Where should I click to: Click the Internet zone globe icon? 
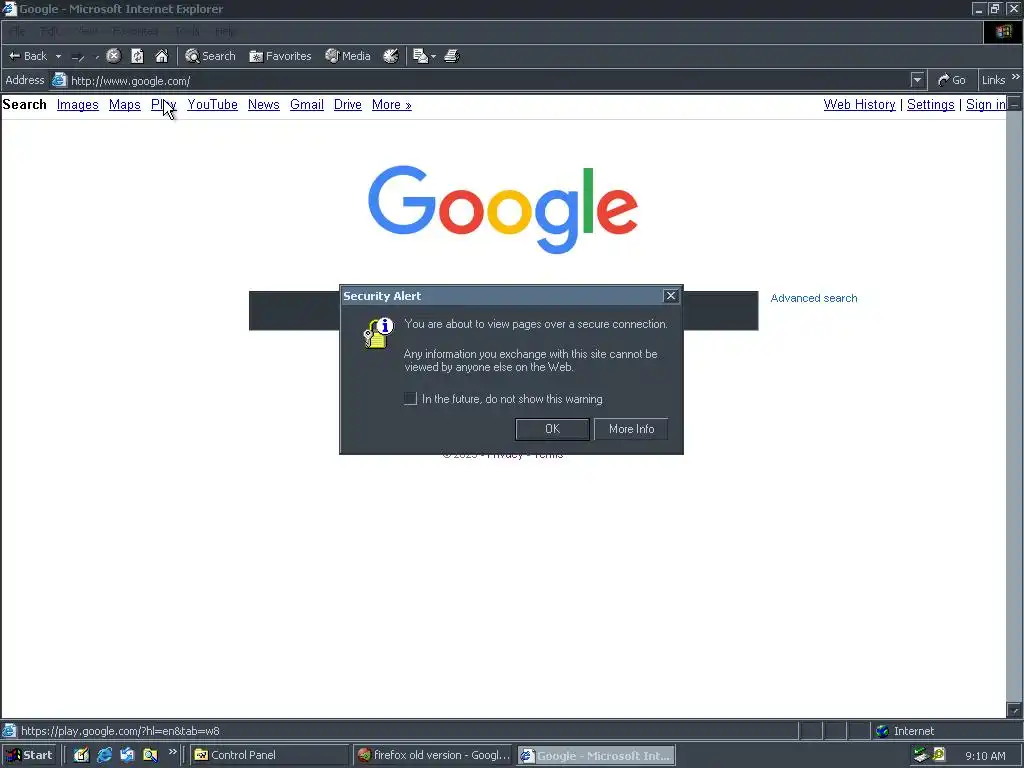coord(882,731)
